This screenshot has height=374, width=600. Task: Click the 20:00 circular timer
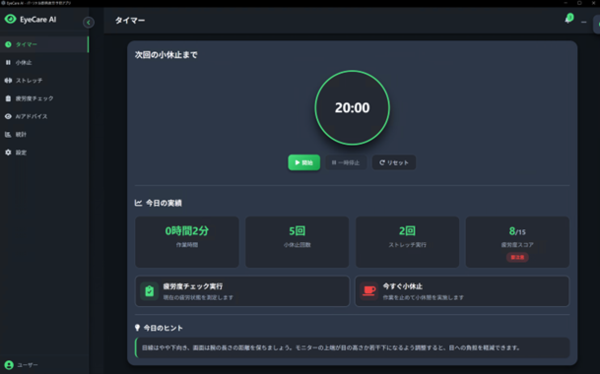point(352,108)
